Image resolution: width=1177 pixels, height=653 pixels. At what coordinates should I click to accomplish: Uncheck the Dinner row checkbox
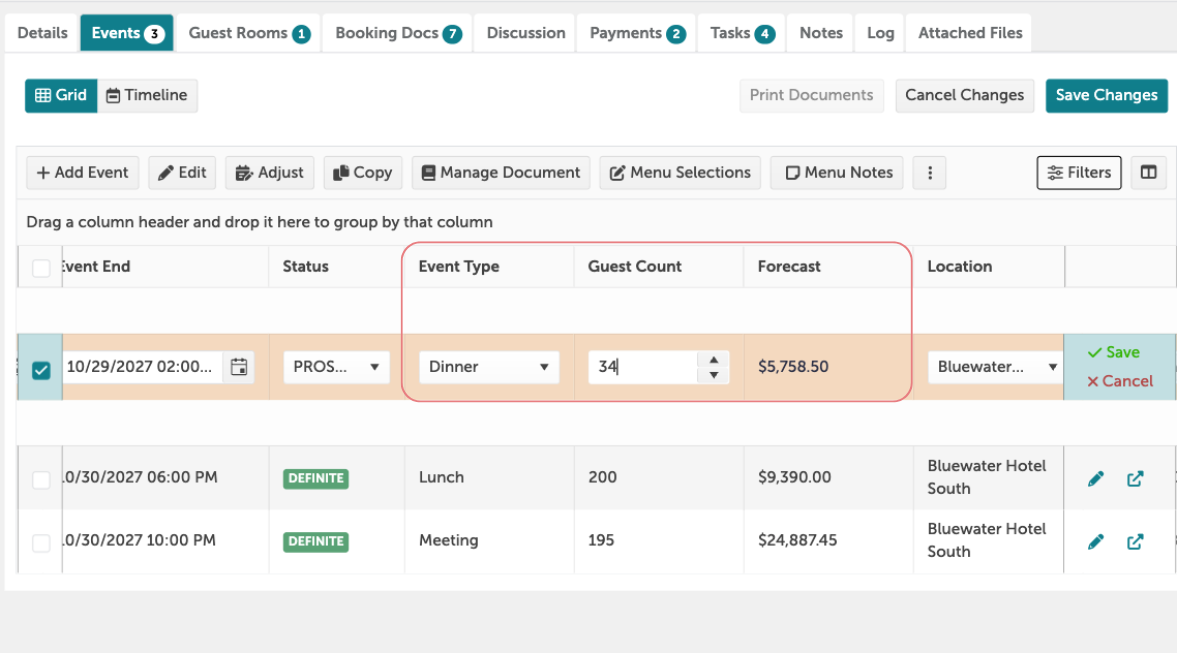[x=41, y=370]
